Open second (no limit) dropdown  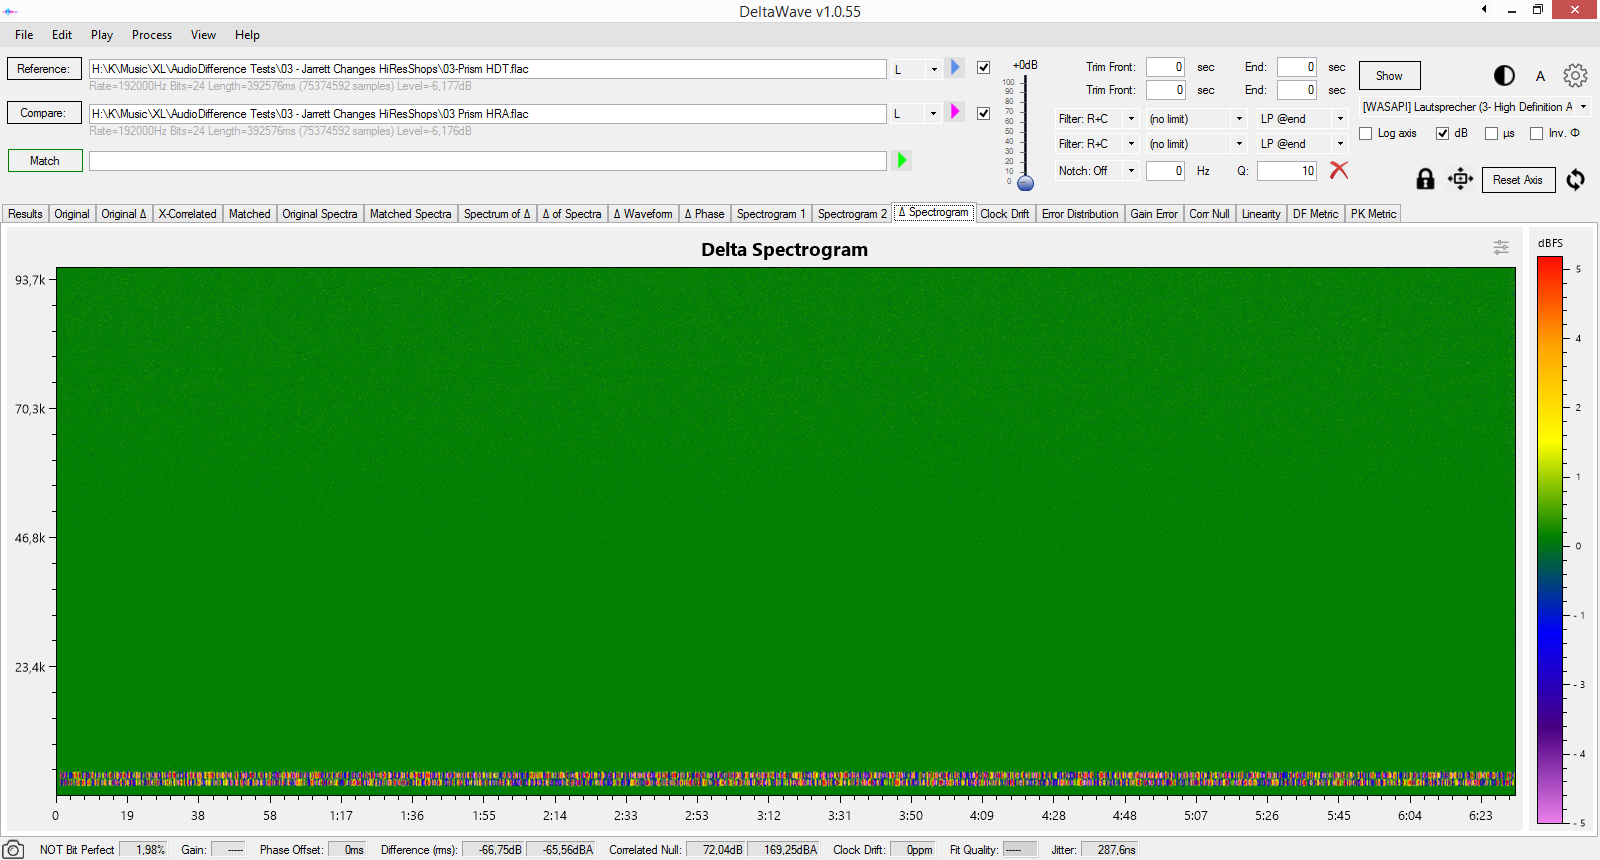1195,143
